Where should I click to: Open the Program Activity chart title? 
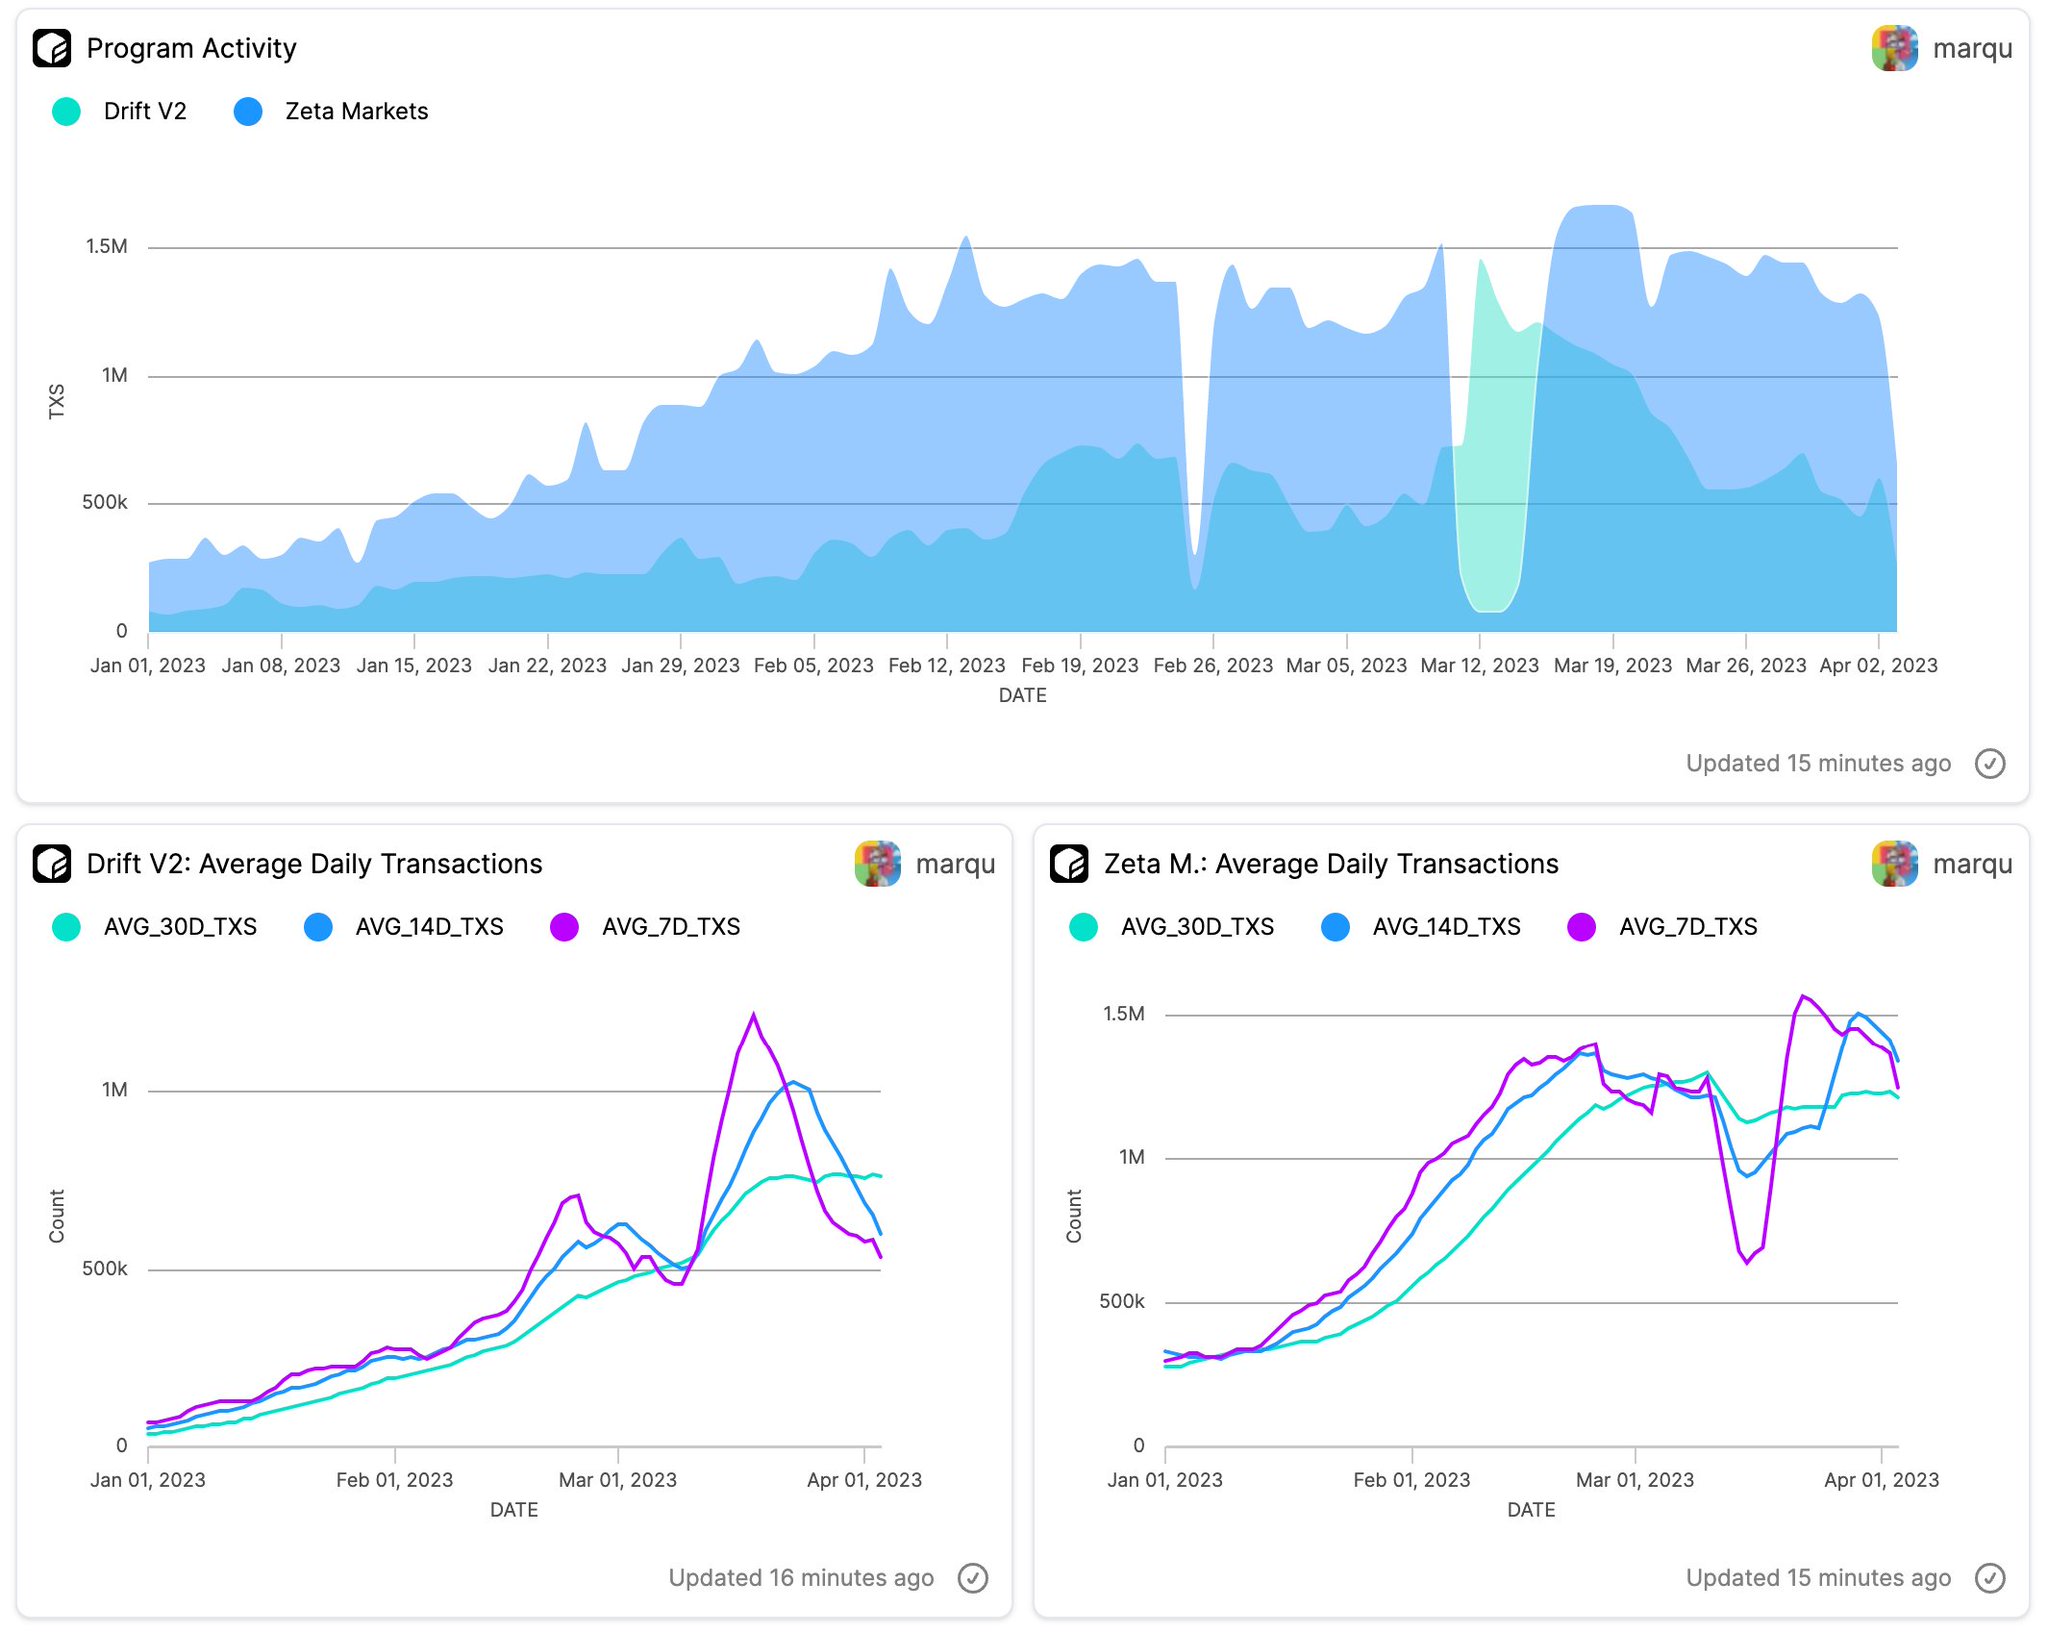(191, 48)
